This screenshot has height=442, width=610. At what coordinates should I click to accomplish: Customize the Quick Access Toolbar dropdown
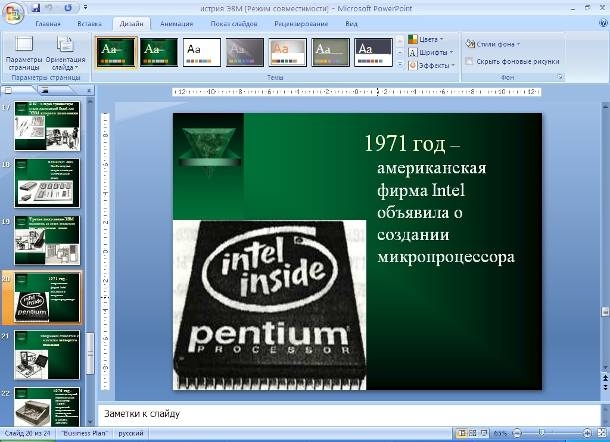pyautogui.click(x=85, y=7)
